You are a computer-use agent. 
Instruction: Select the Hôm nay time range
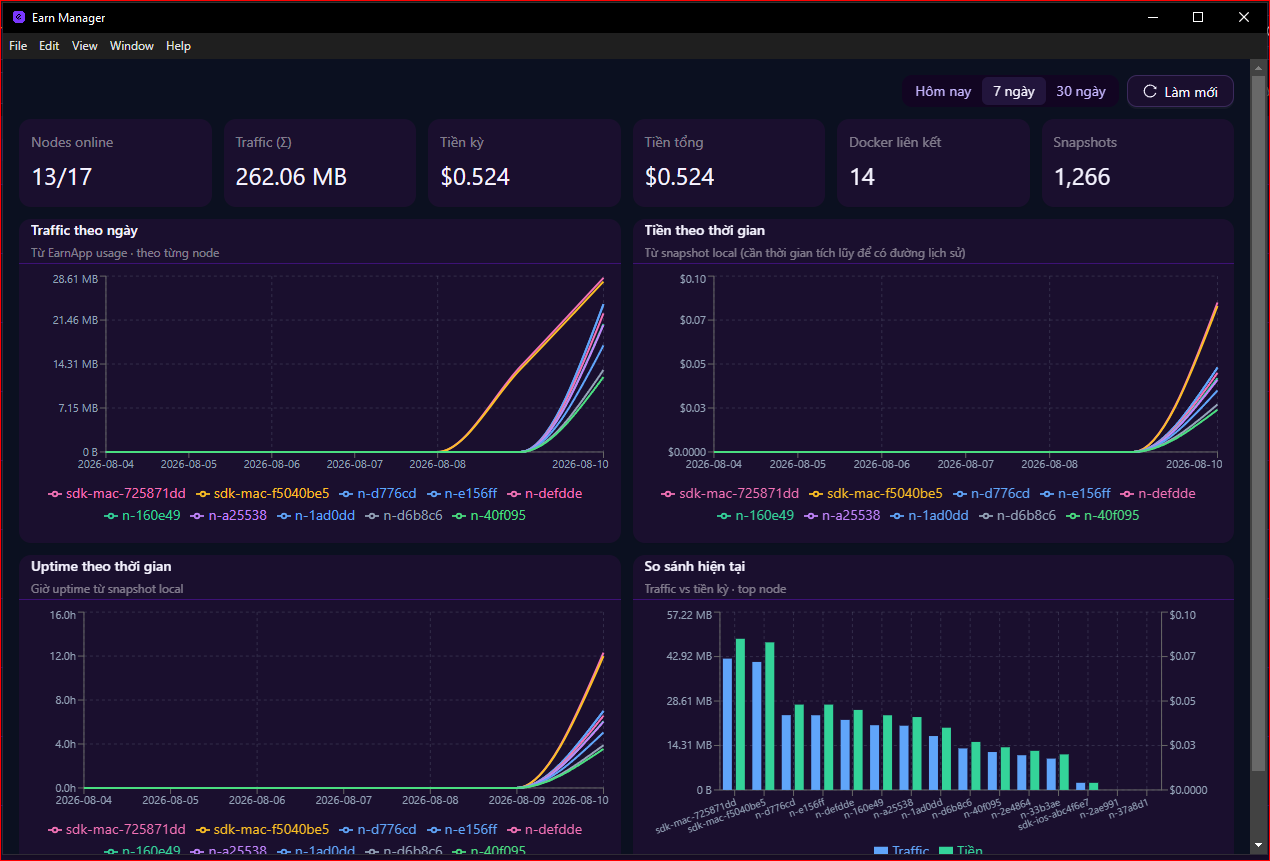[x=943, y=91]
